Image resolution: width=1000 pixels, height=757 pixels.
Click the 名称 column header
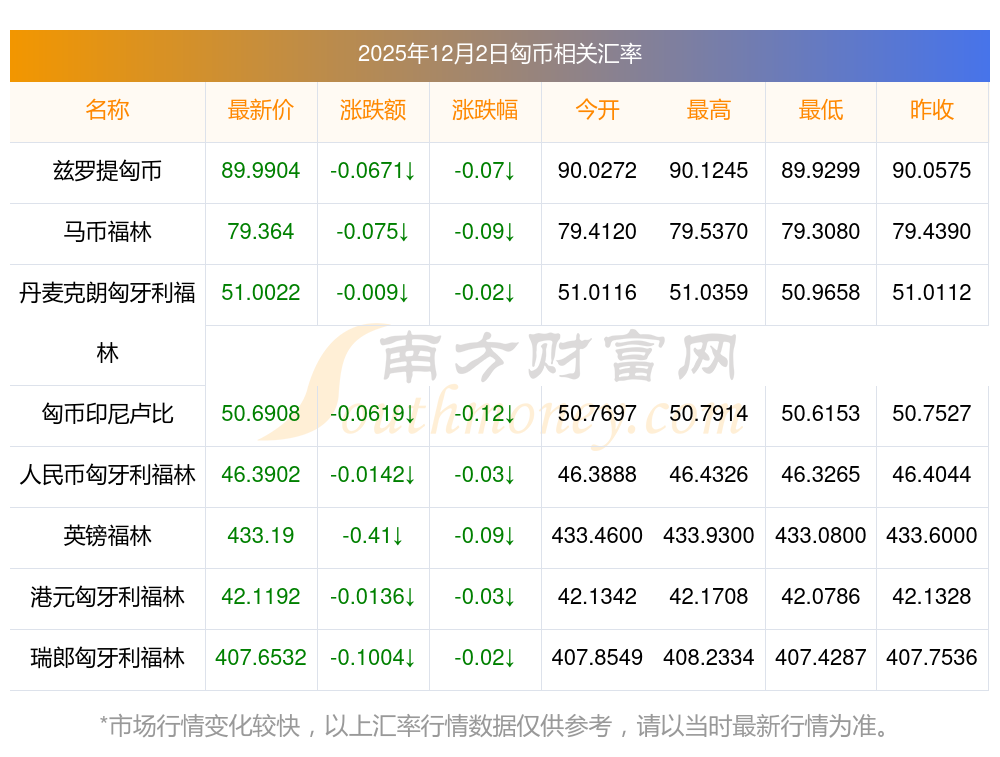[108, 111]
